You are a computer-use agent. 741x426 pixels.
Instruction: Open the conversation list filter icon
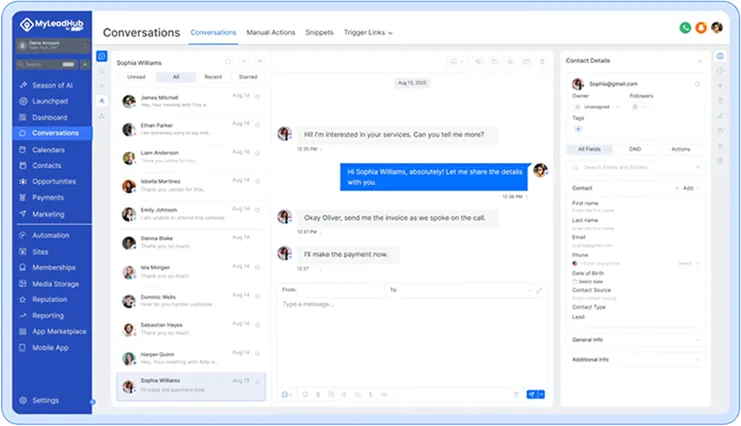(244, 61)
